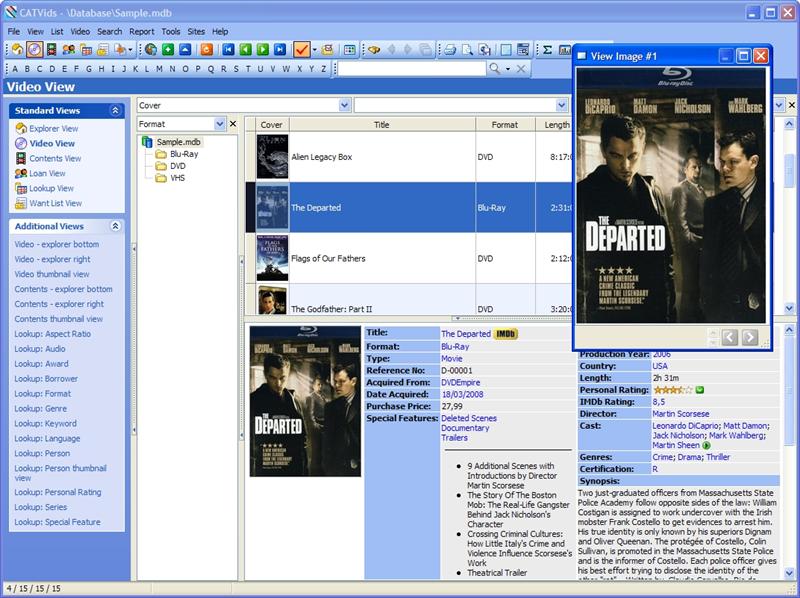Click the Want List toolbar icon
Screen dimensions: 800x598
(x=103, y=49)
